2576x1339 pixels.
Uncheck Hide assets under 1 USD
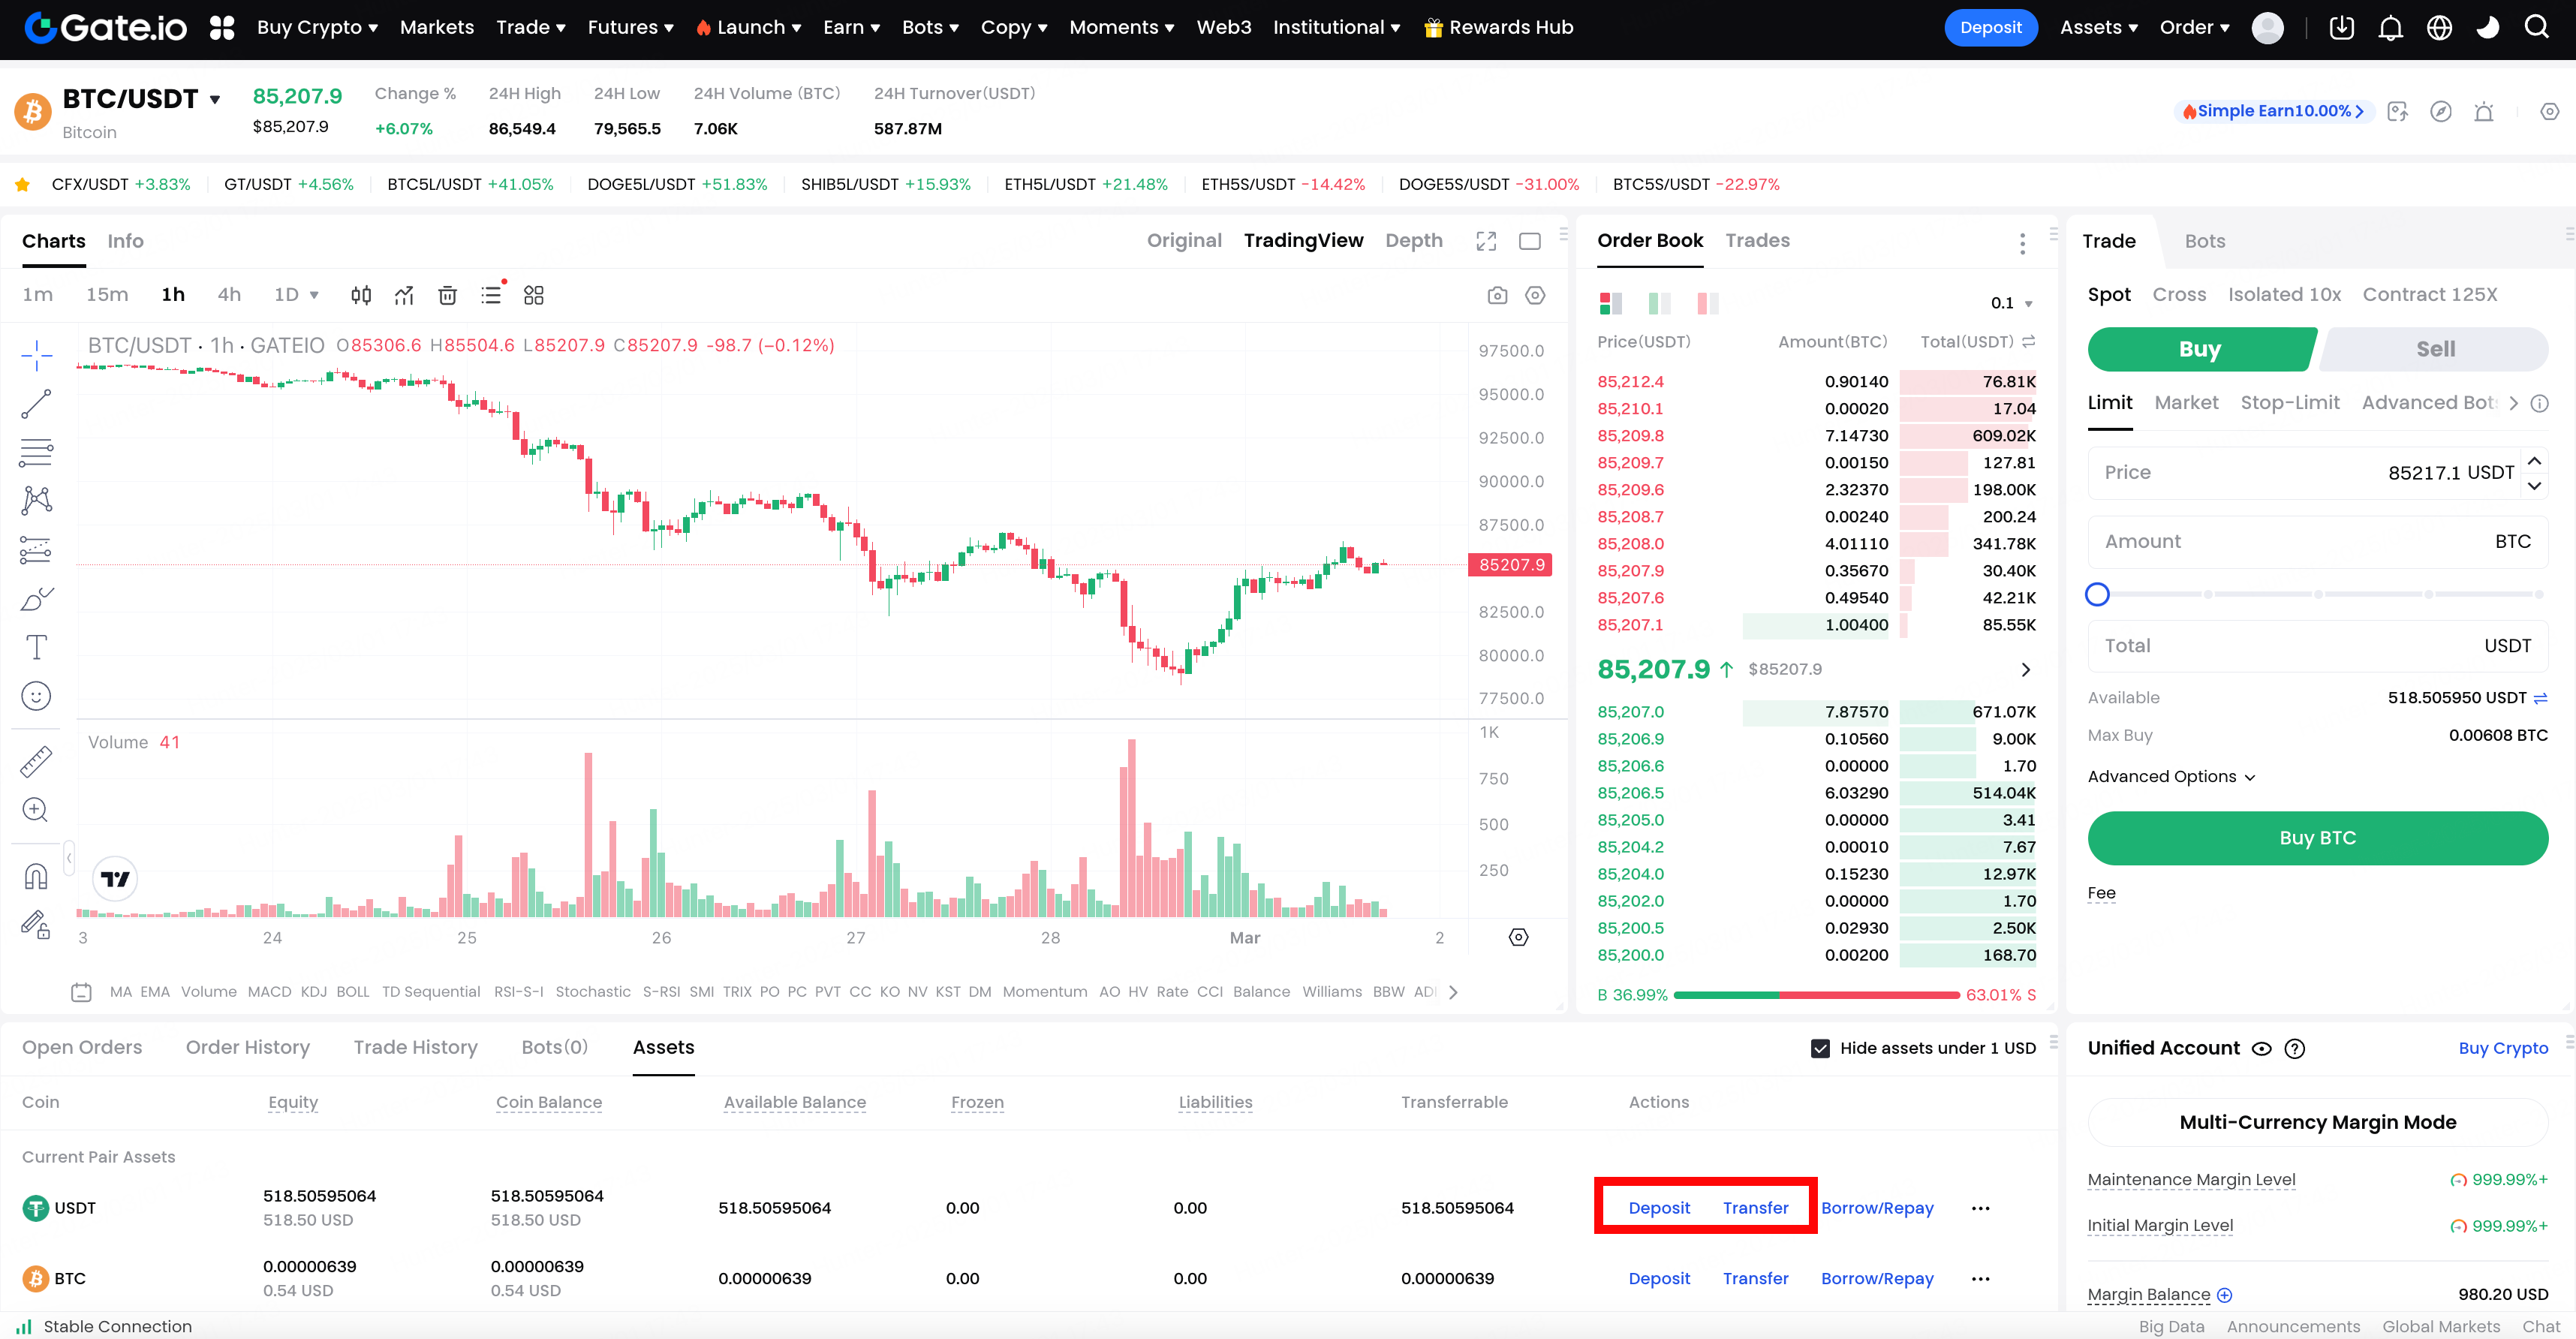pos(1821,1048)
